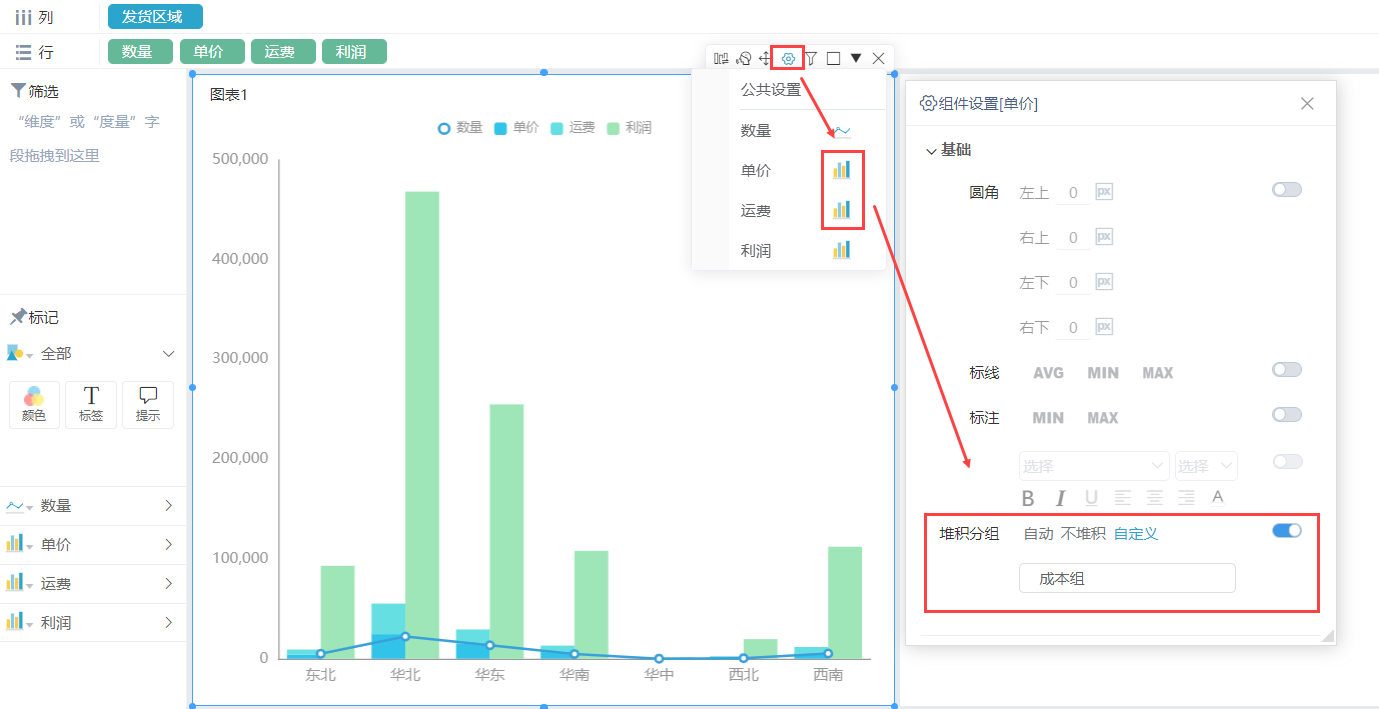Viewport: 1379px width, 709px height.
Task: Select MAX for 标线
Action: point(1158,373)
